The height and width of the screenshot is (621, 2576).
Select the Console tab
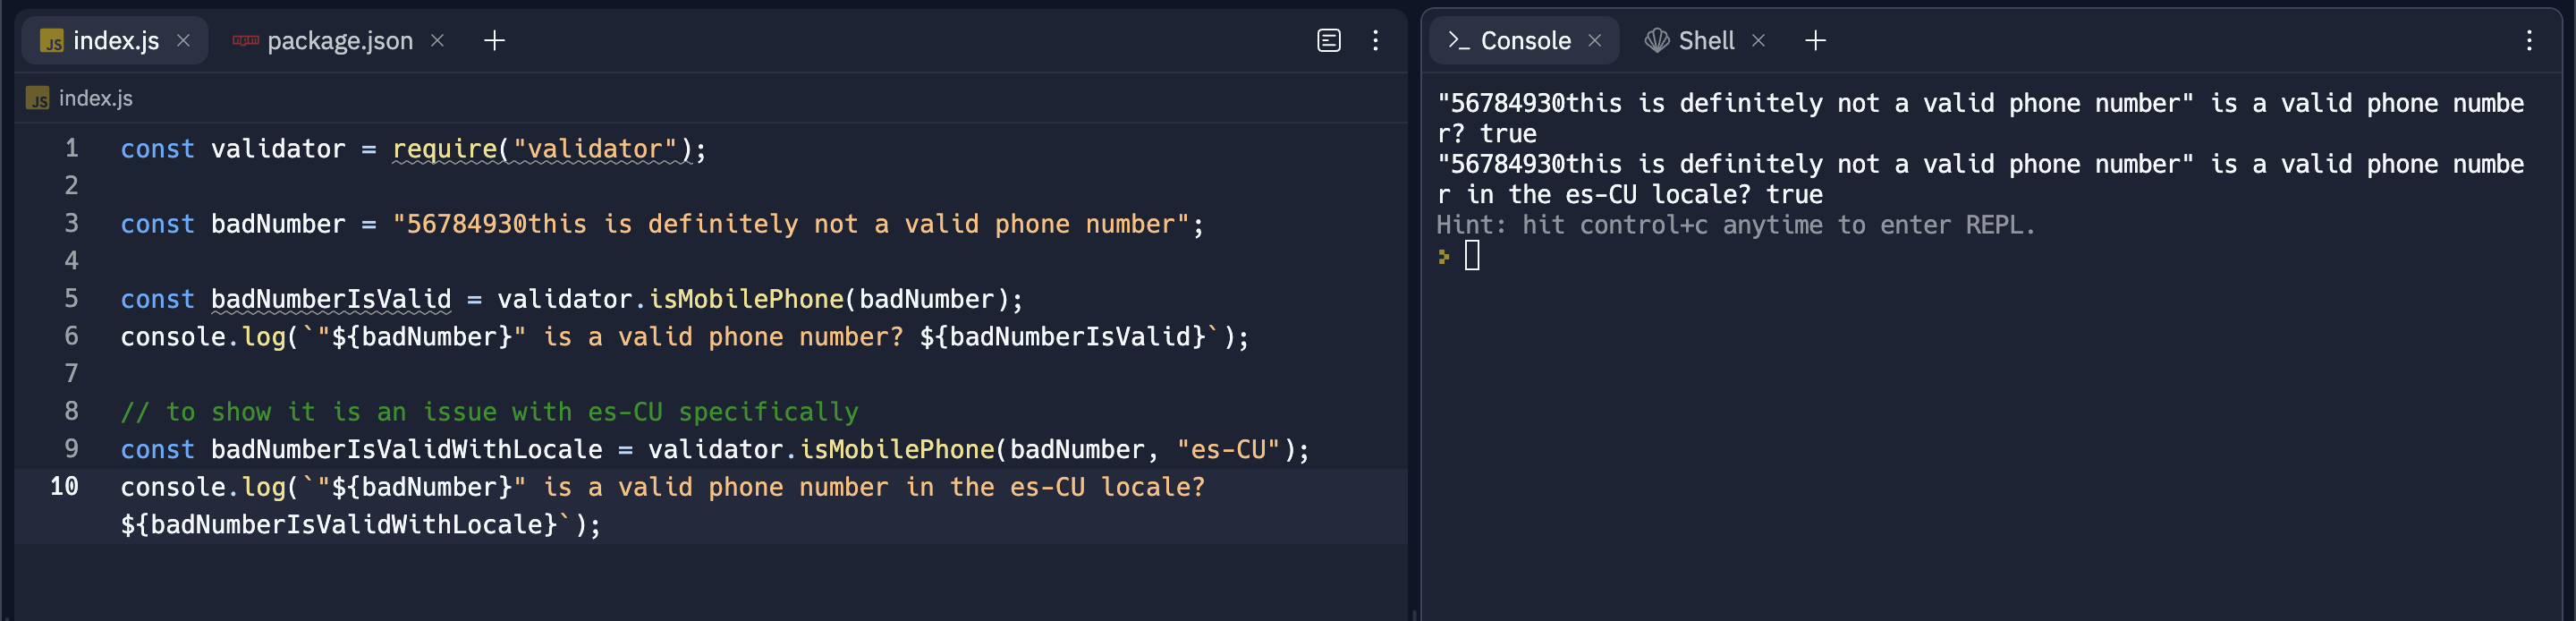(1524, 41)
